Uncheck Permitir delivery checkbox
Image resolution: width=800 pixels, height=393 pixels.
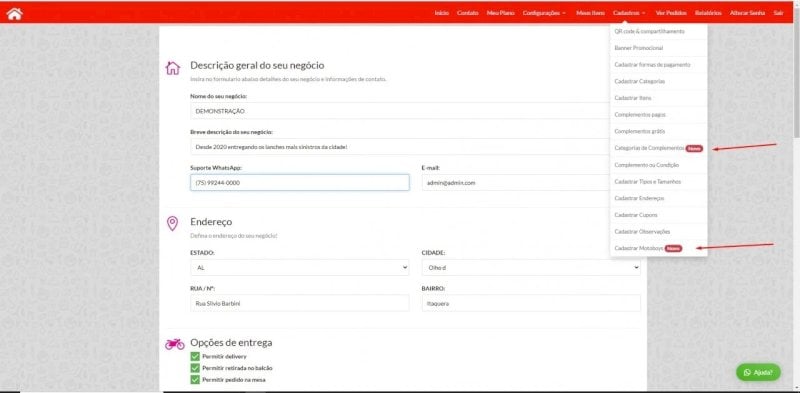(195, 356)
